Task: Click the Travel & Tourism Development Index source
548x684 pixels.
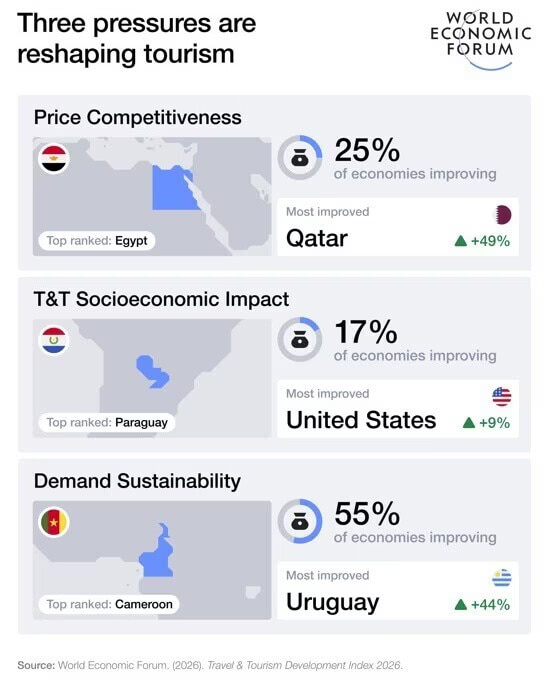Action: [304, 666]
